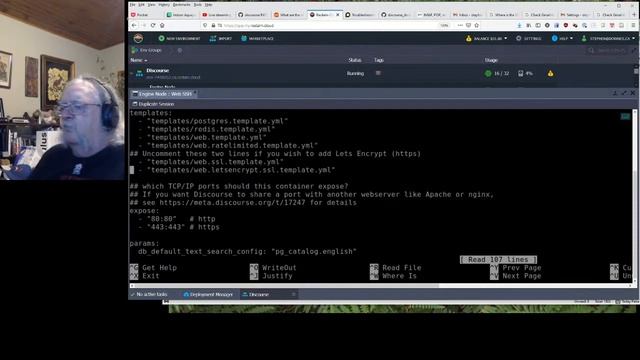The height and width of the screenshot is (360, 640).
Task: Click the terminal horizontal scrollbar
Action: coord(284,286)
